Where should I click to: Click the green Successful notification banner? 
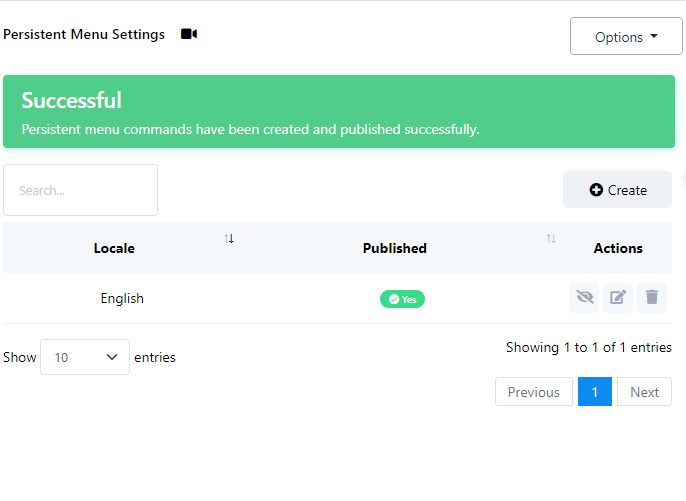[338, 112]
